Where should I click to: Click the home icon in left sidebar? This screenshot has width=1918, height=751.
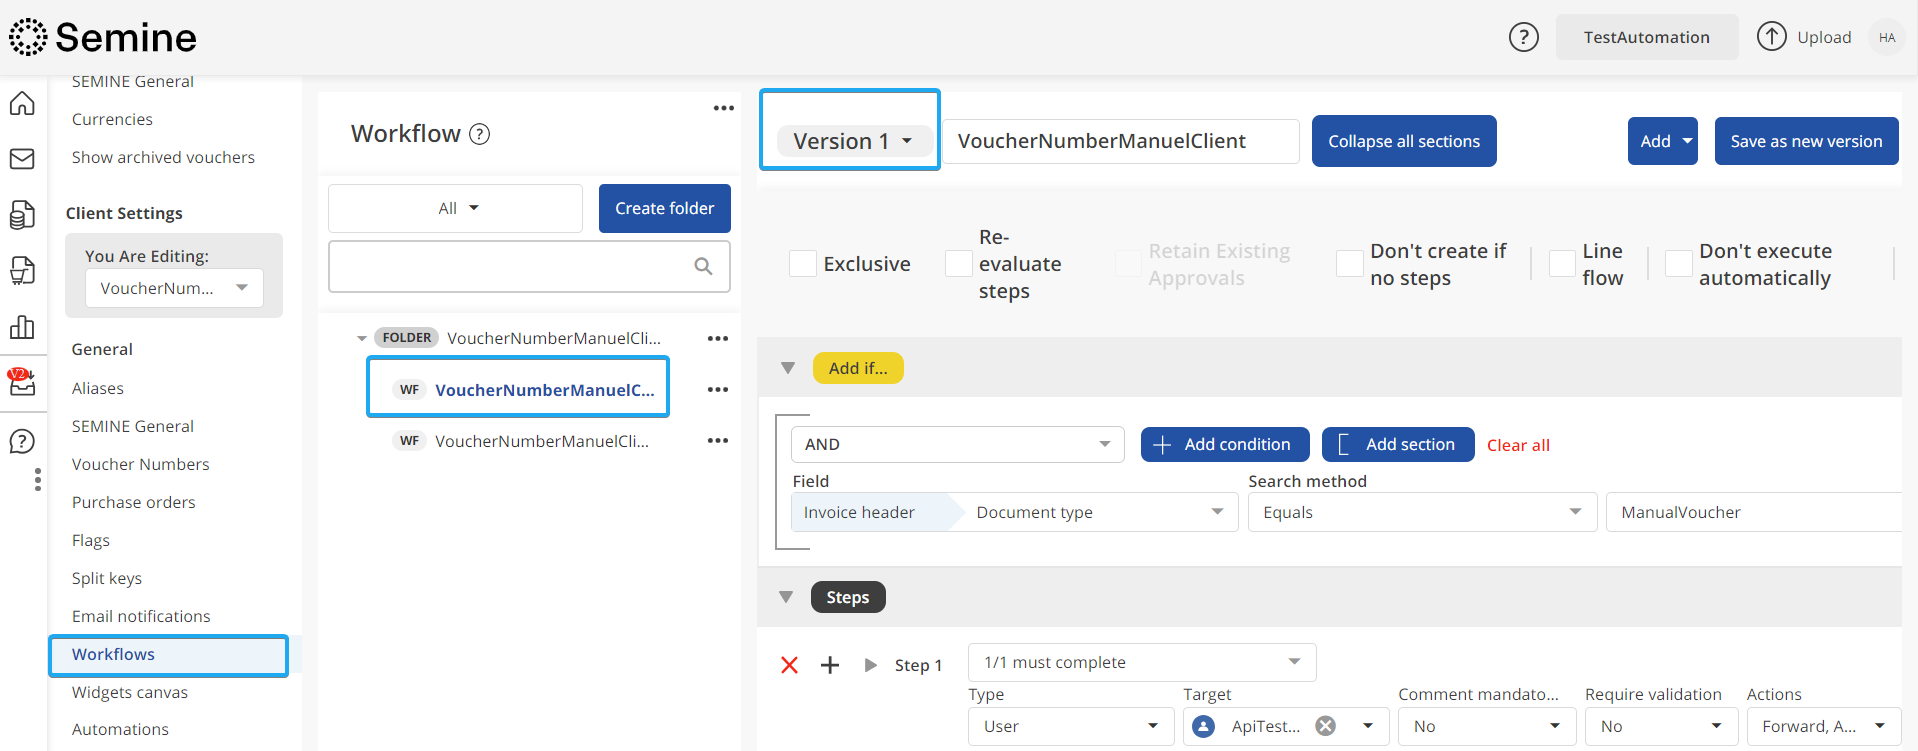click(22, 104)
